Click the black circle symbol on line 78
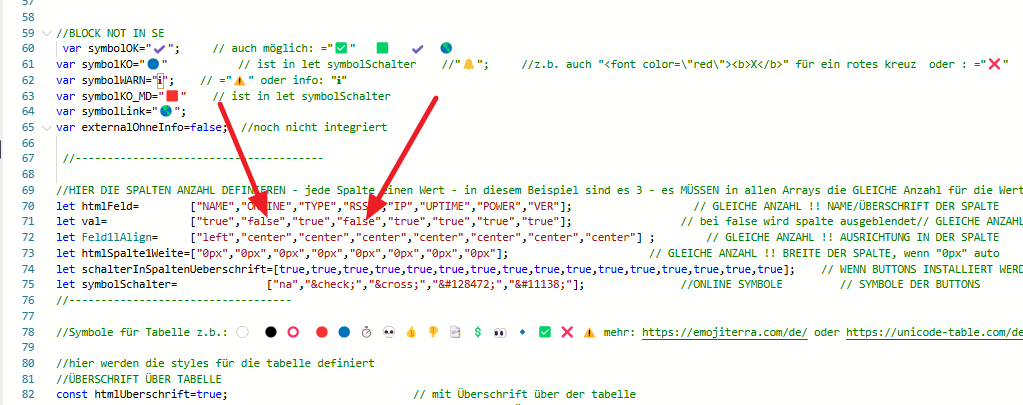The height and width of the screenshot is (405, 1023). (271, 332)
